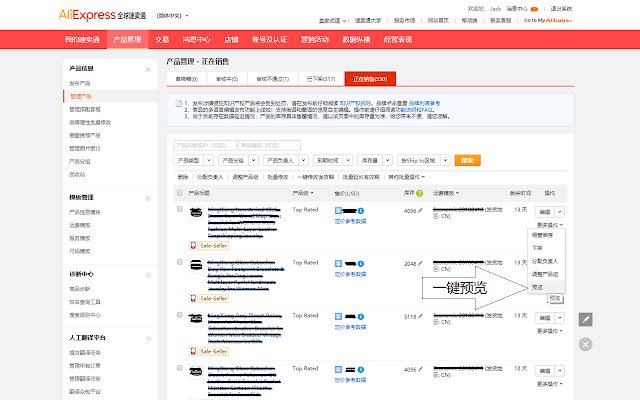Edit stock pencil icon next to 2048
Image resolution: width=640 pixels, height=400 pixels.
420,263
